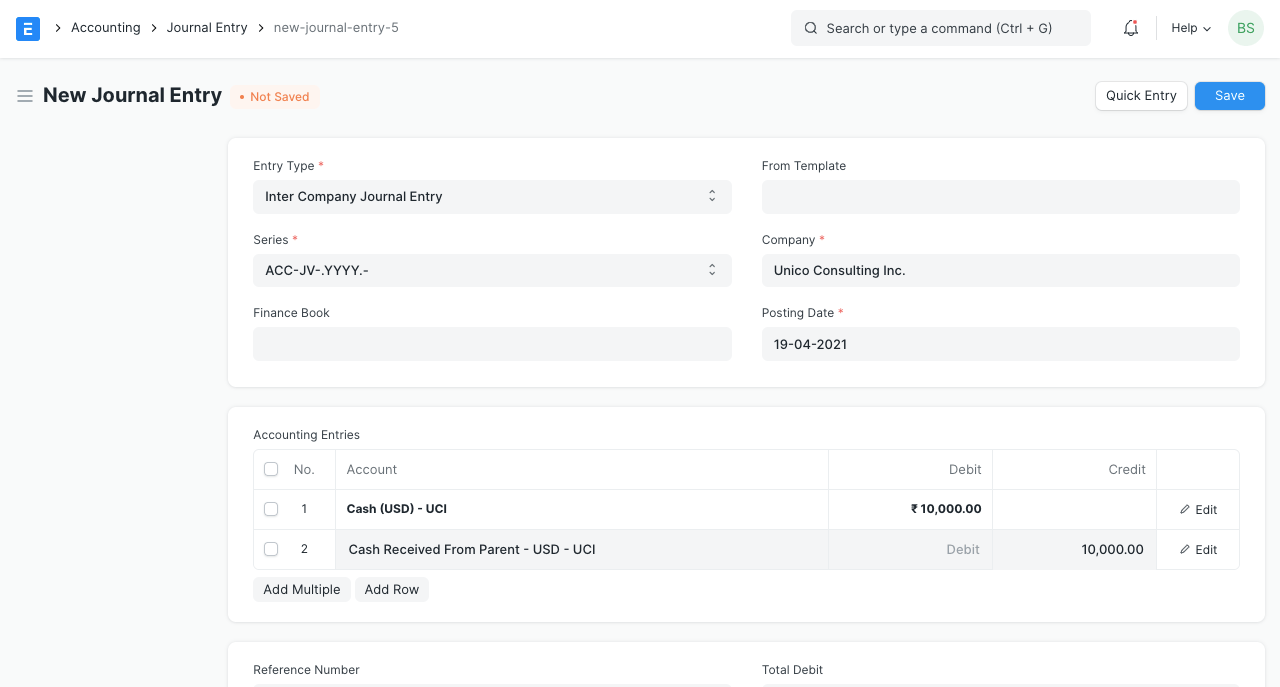This screenshot has height=687, width=1280.
Task: Open Journal Entry from the breadcrumb
Action: coord(207,27)
